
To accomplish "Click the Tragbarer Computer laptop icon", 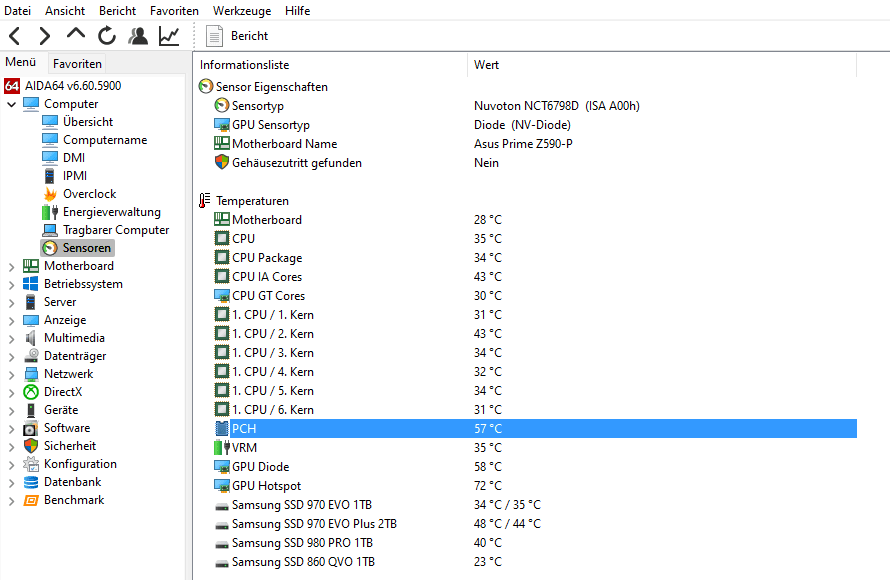I will point(50,230).
